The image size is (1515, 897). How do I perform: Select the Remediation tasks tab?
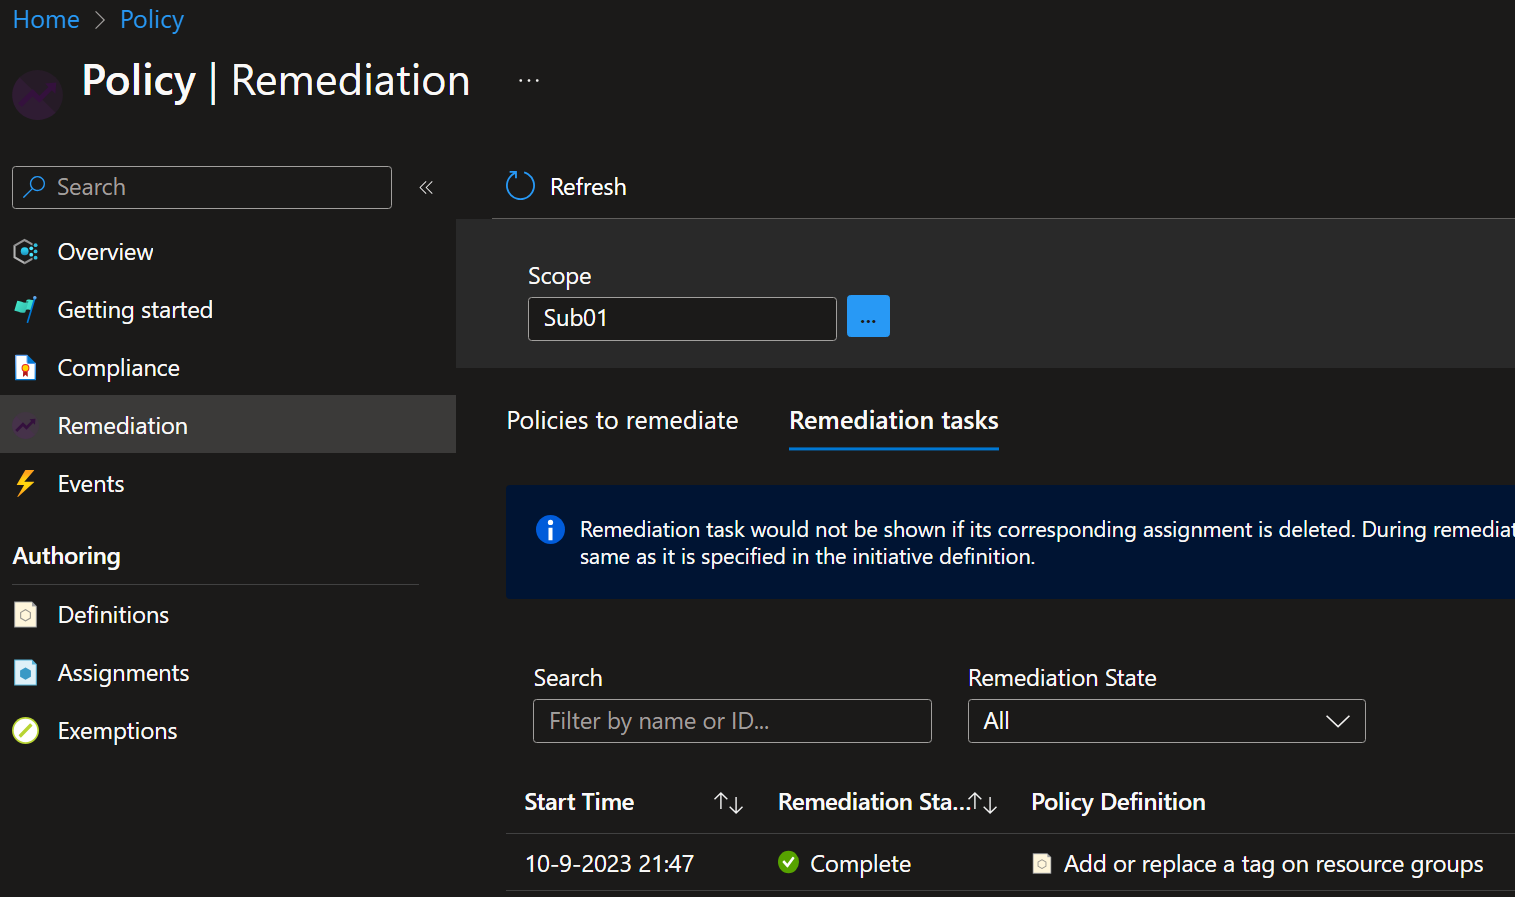click(x=894, y=421)
